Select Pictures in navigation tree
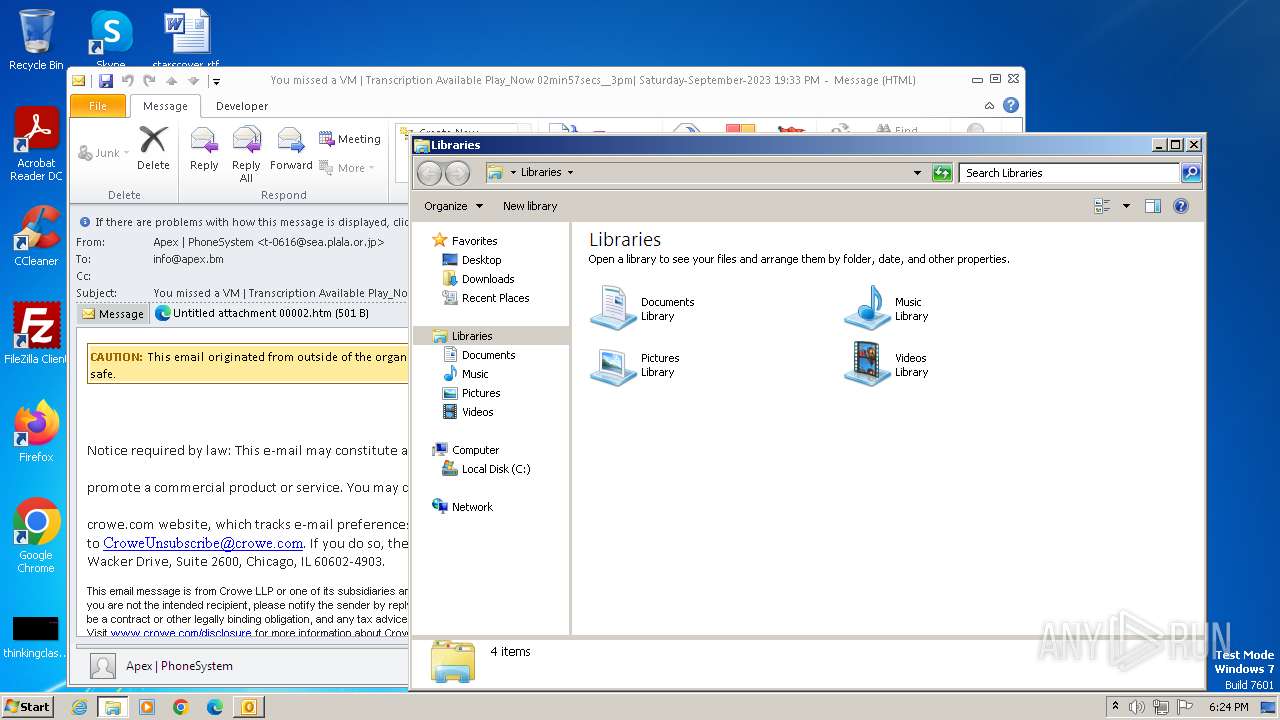This screenshot has width=1280, height=720. pyautogui.click(x=480, y=393)
